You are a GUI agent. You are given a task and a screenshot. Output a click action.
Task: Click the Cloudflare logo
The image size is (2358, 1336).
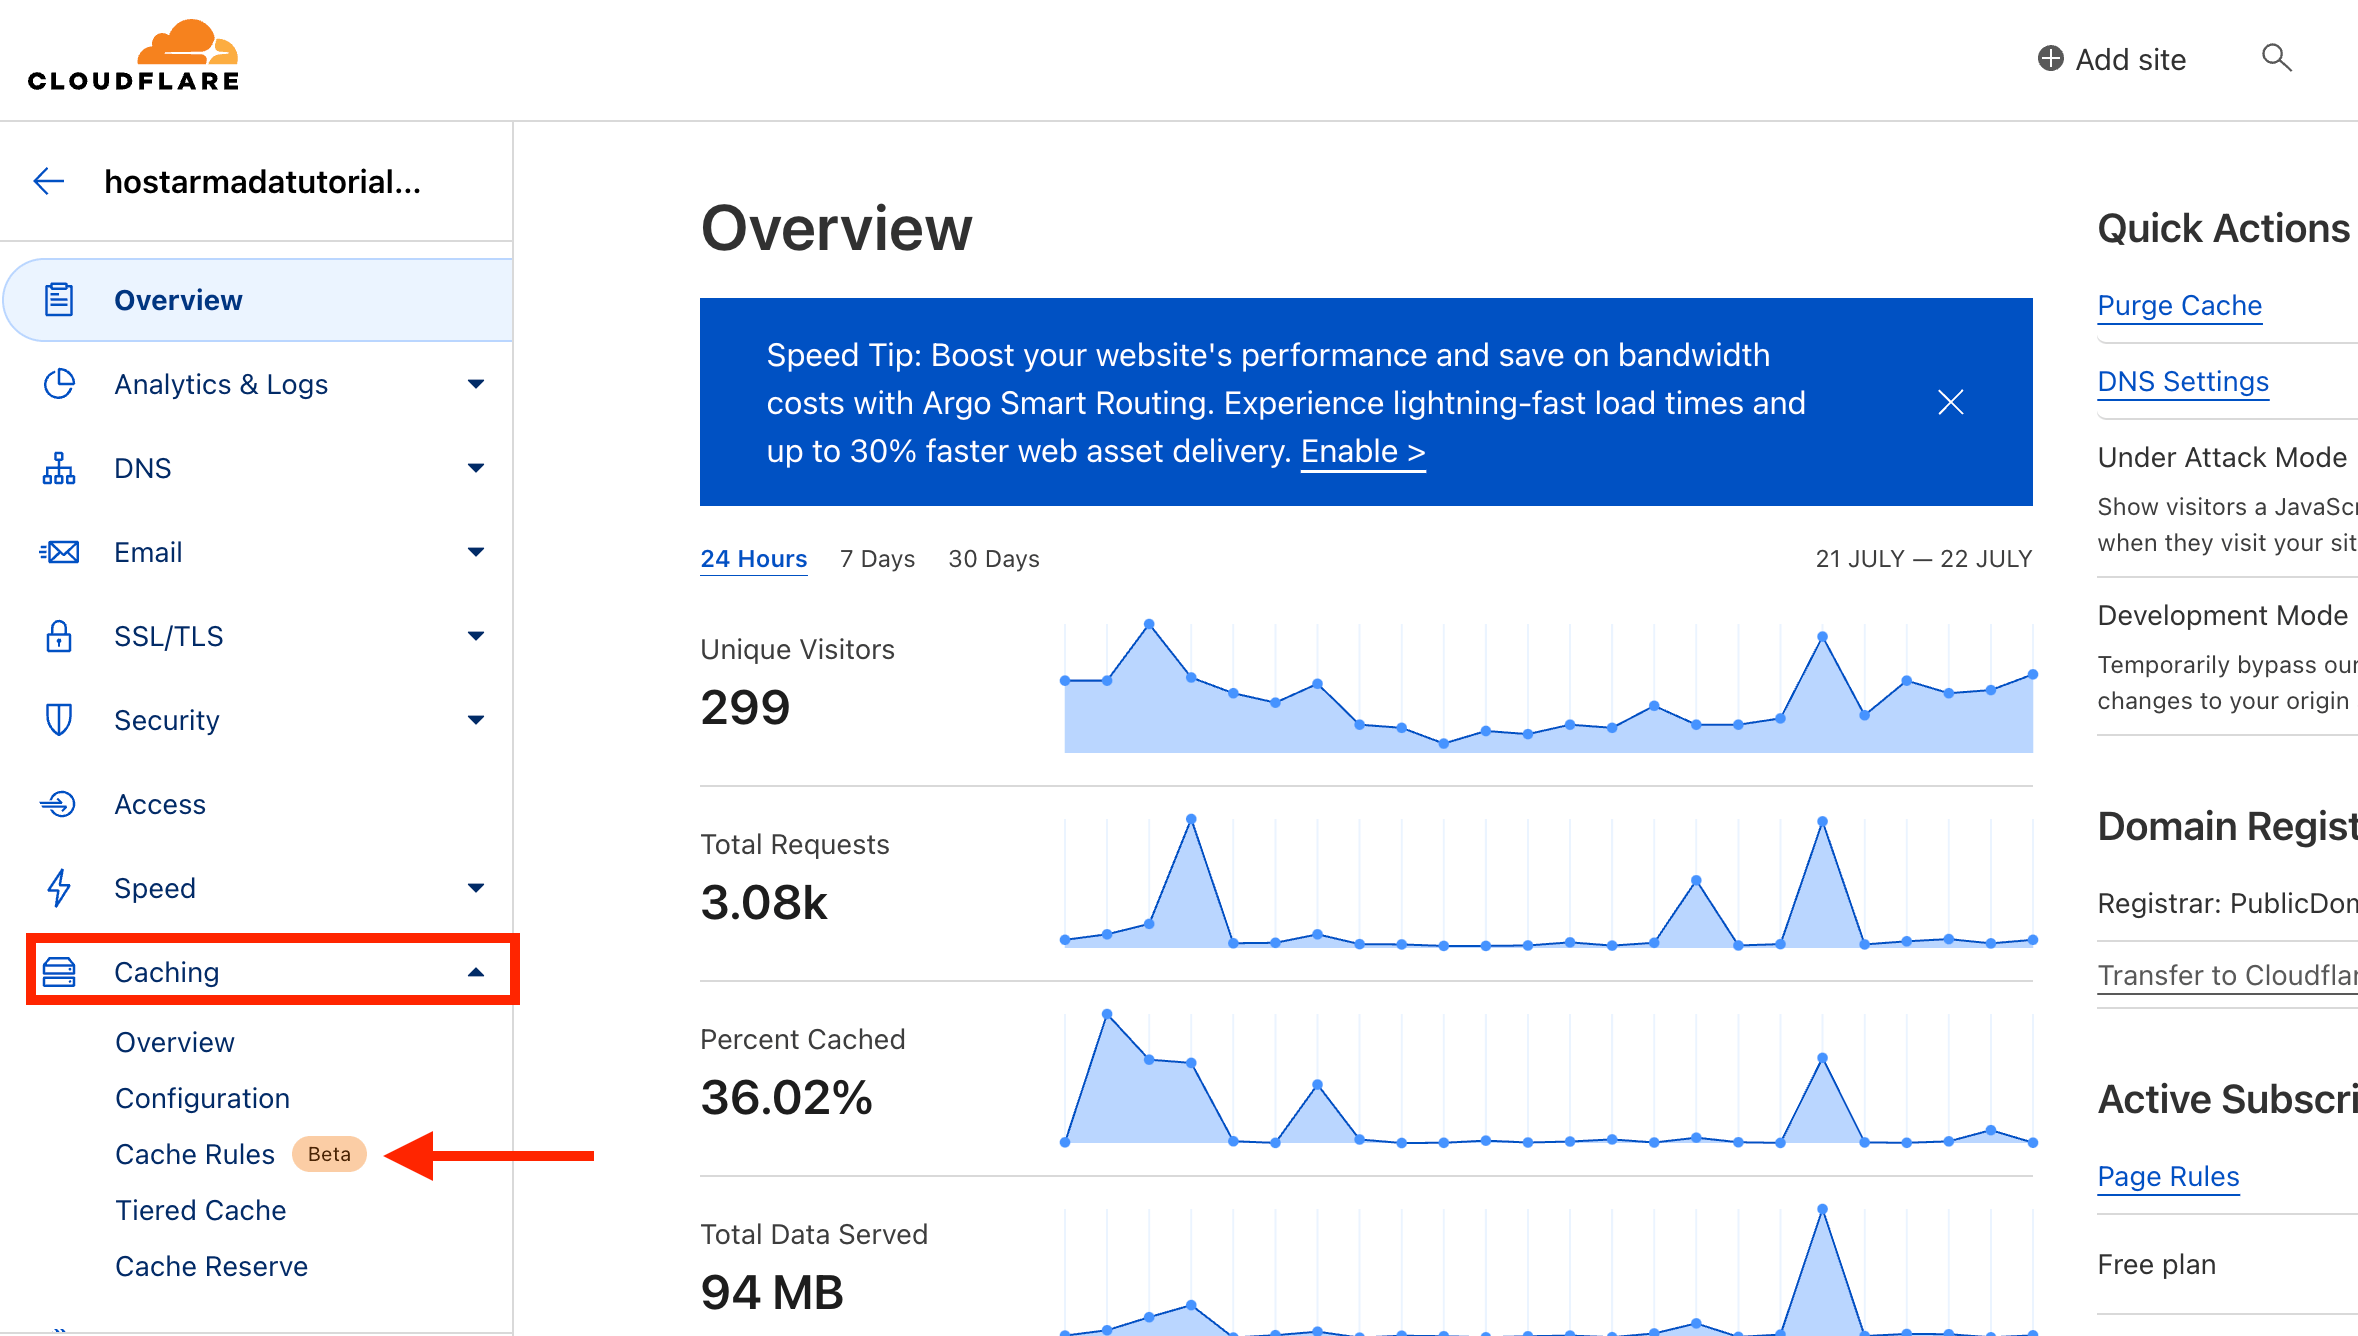(133, 56)
